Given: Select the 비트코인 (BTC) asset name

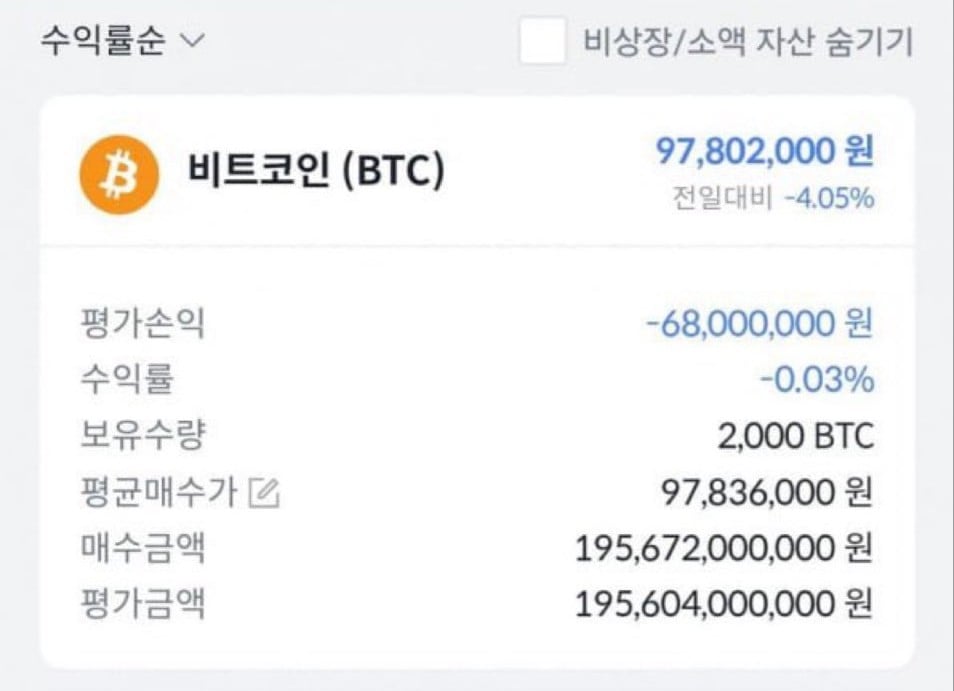Looking at the screenshot, I should (x=316, y=173).
